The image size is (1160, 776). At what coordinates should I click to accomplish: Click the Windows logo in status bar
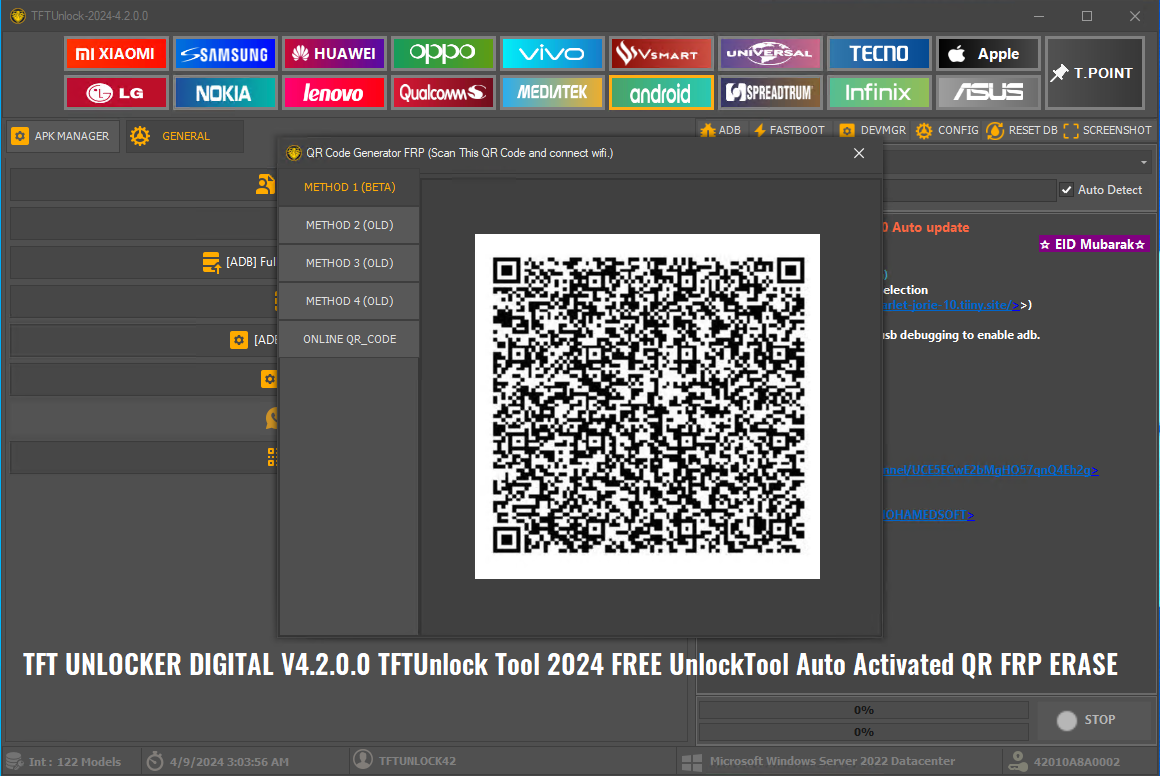(x=692, y=762)
